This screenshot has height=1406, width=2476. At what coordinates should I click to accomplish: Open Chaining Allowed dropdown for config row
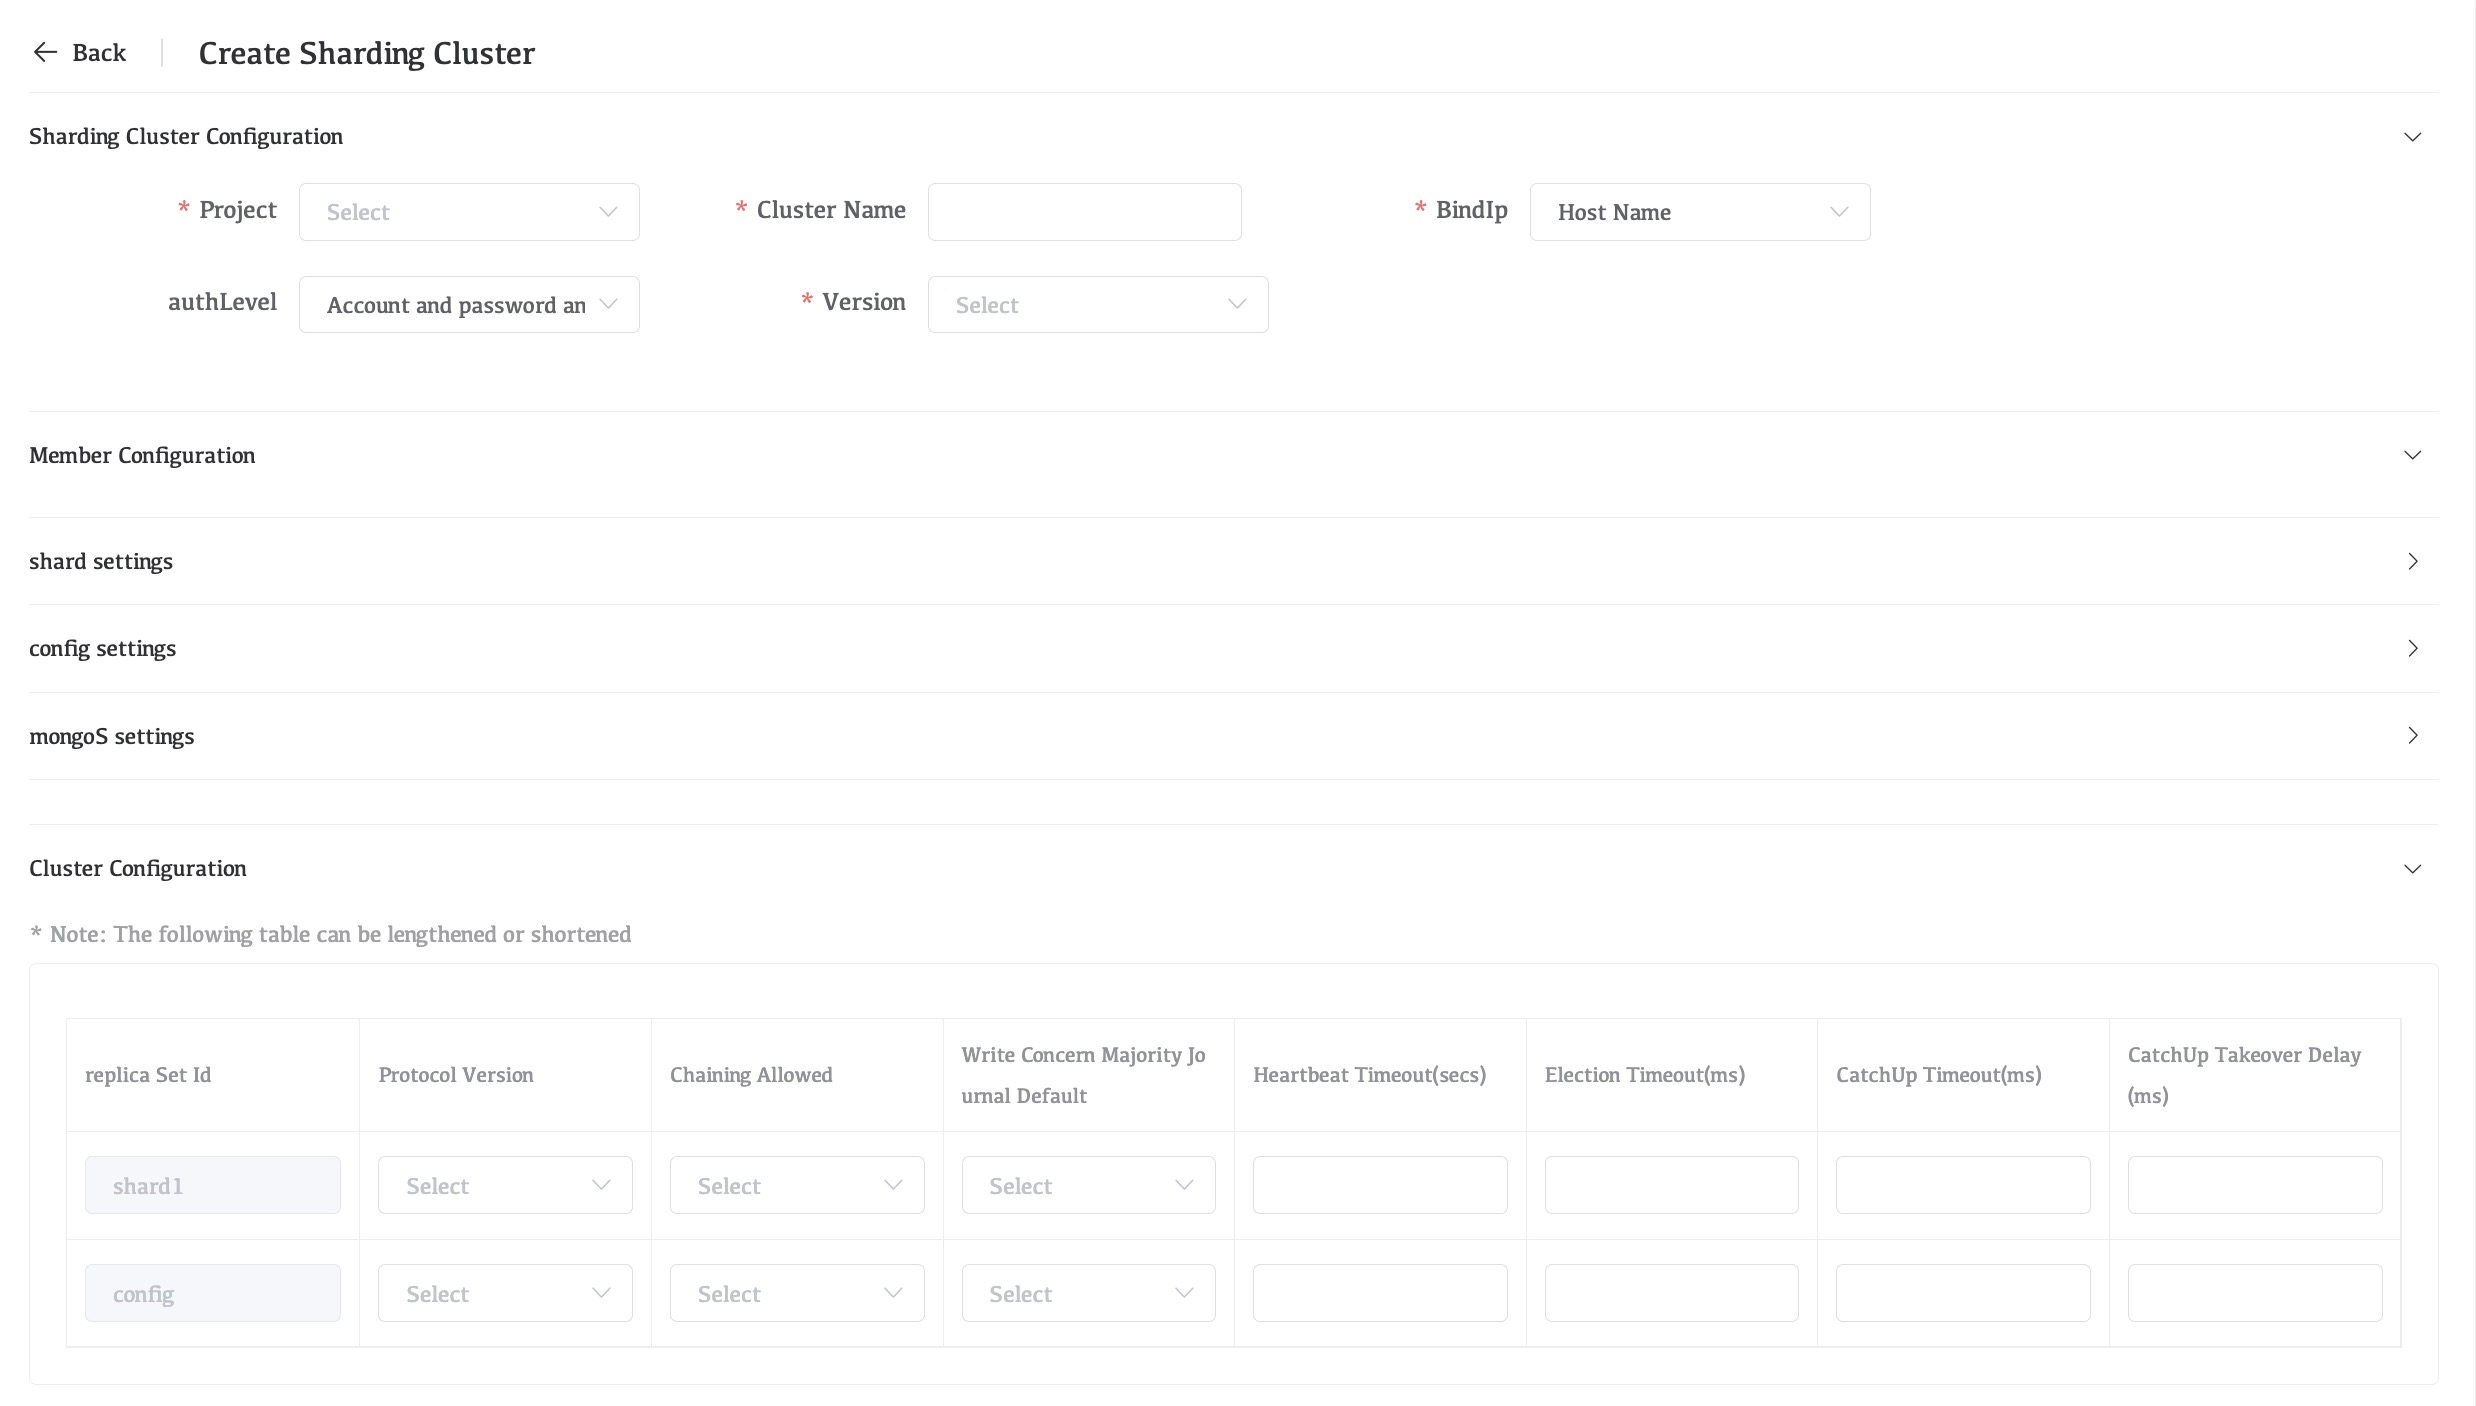coord(797,1293)
